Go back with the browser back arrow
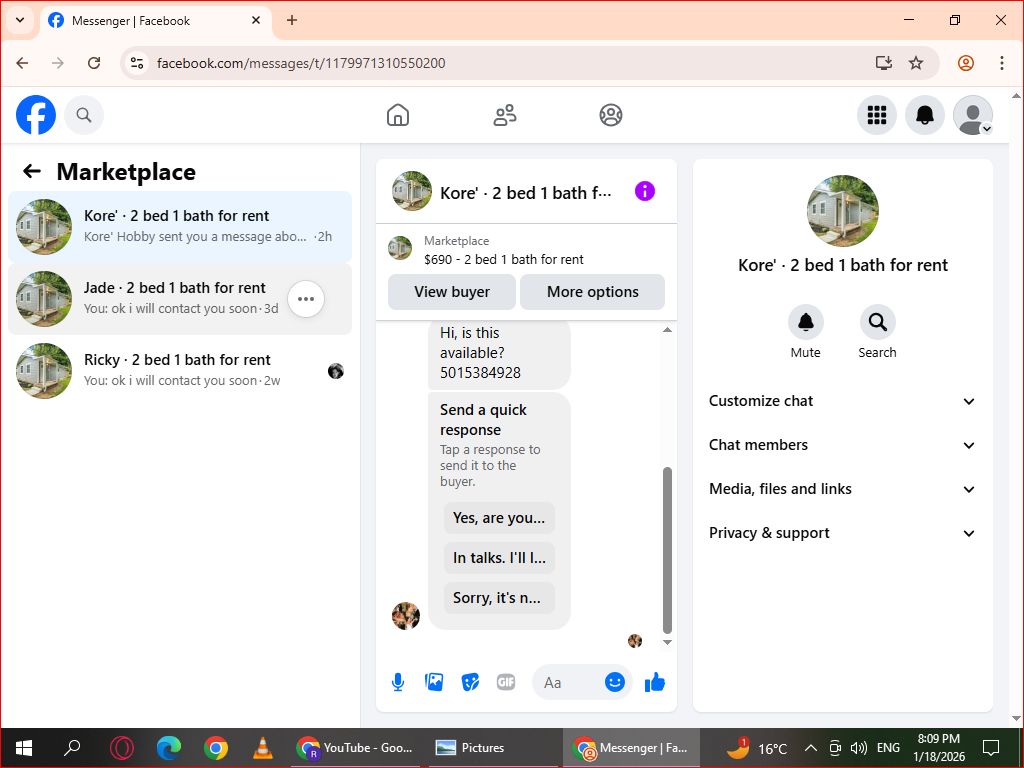The image size is (1024, 768). [x=22, y=63]
